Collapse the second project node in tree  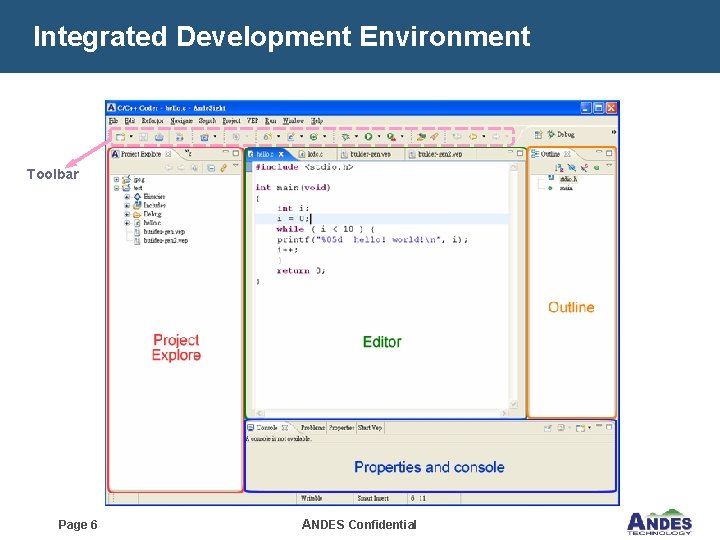coord(117,188)
